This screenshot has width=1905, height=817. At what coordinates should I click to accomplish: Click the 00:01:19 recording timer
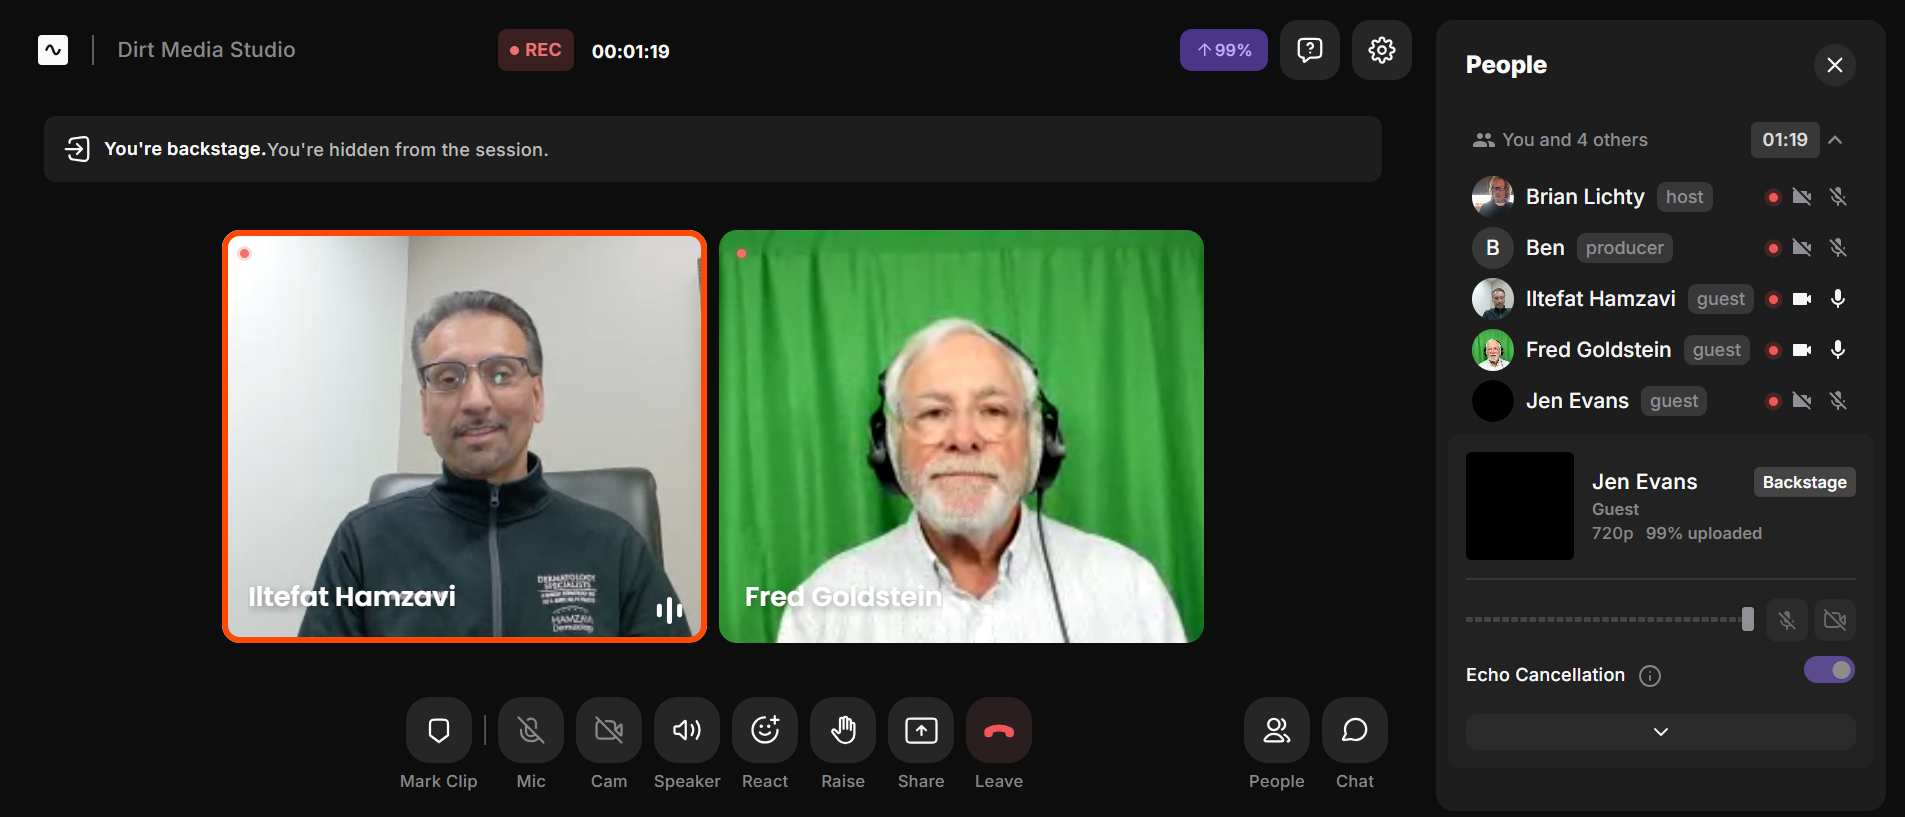[x=631, y=51]
